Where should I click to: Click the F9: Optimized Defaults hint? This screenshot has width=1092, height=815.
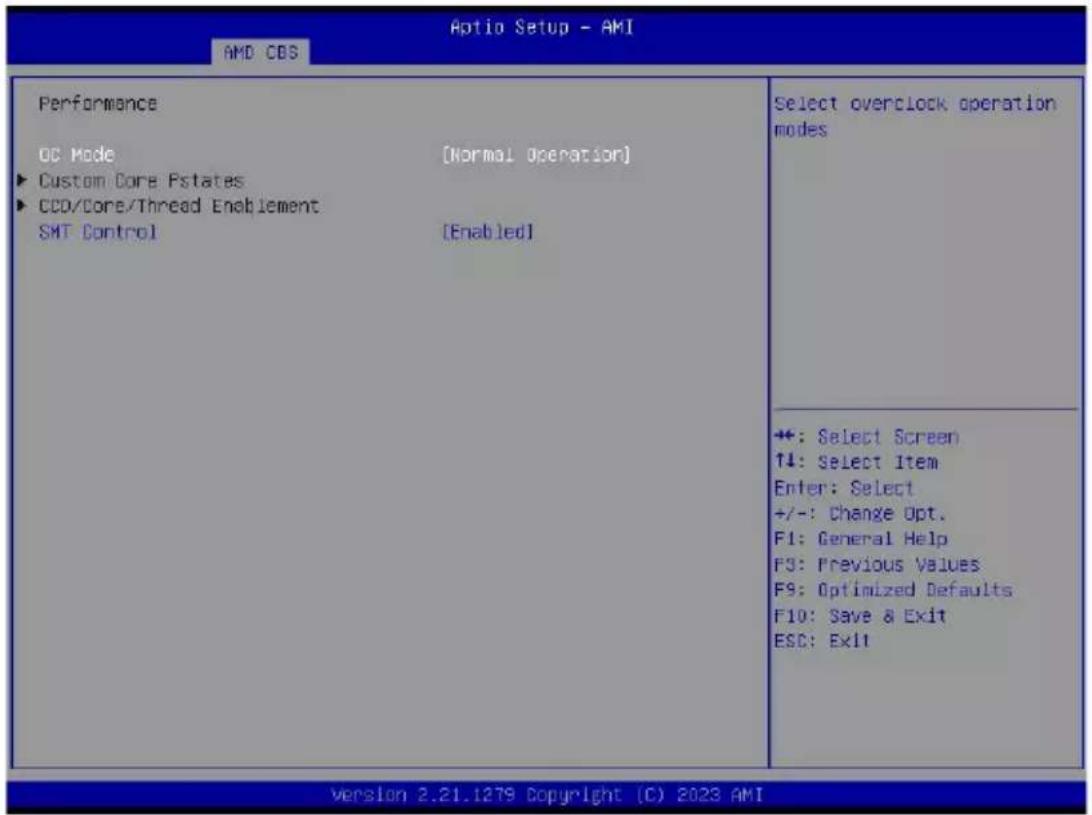pyautogui.click(x=893, y=590)
